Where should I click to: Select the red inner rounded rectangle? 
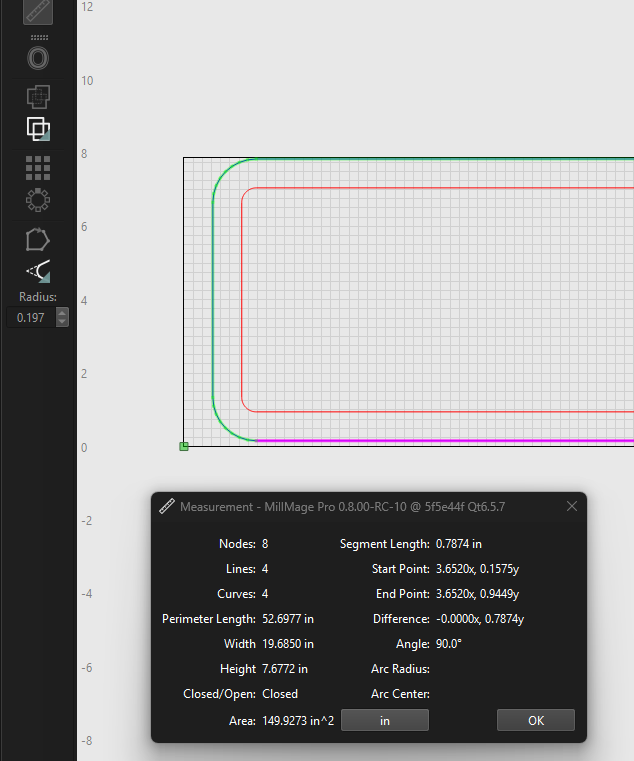242,300
